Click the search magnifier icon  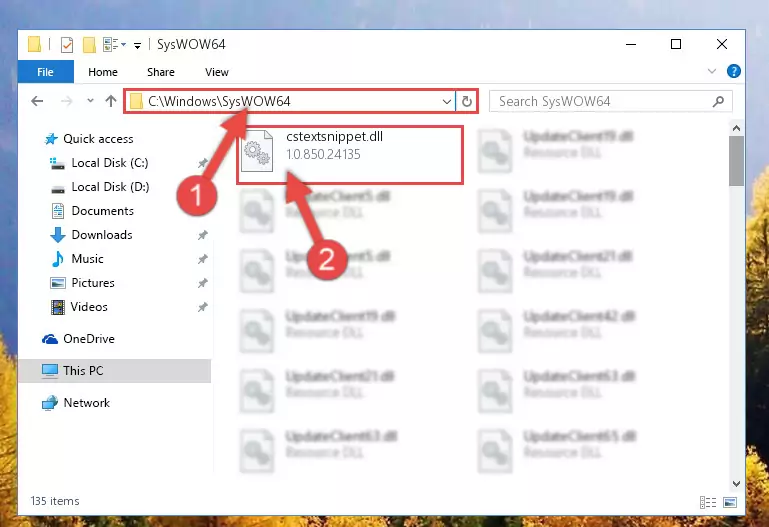tap(718, 101)
